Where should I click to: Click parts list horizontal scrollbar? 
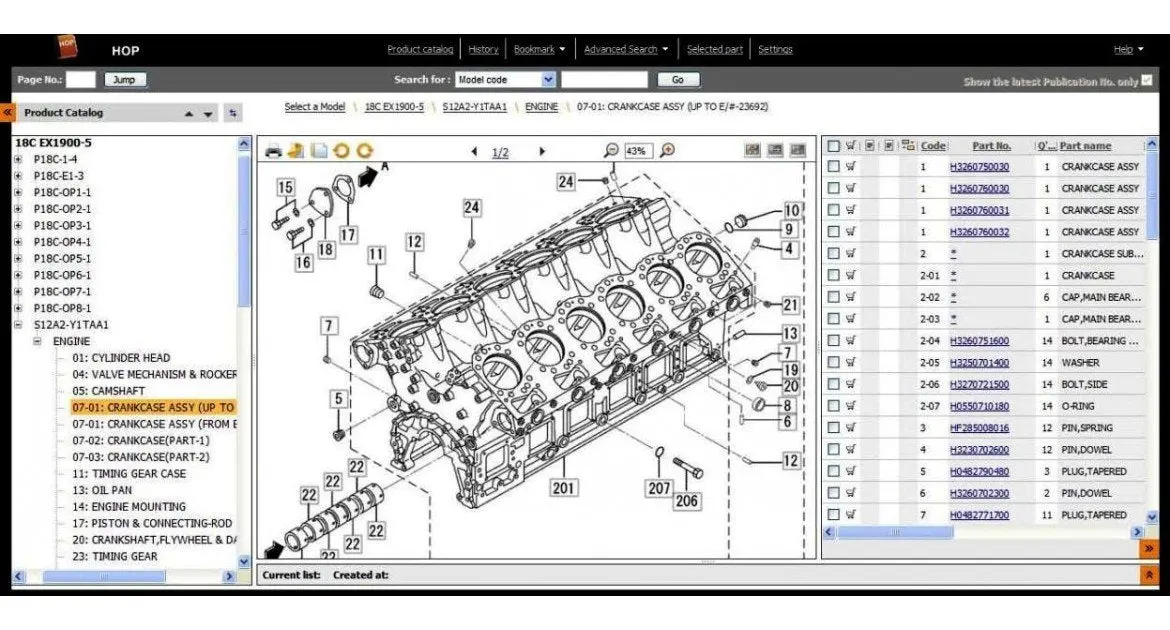tap(895, 532)
